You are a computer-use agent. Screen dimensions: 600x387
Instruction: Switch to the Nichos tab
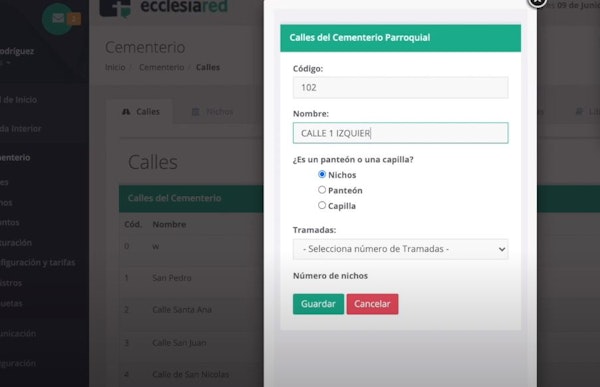pos(212,112)
